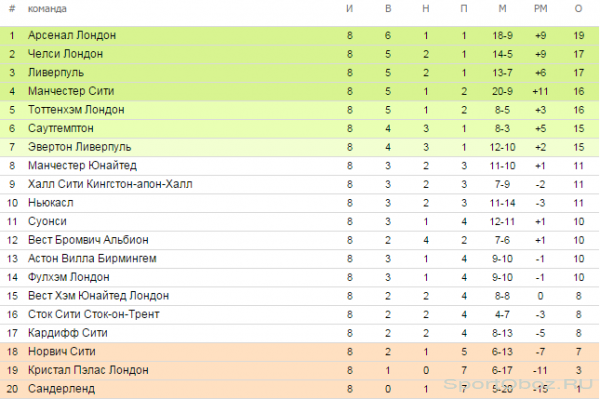Open Вест Бромвич Альбион entry

pyautogui.click(x=88, y=240)
